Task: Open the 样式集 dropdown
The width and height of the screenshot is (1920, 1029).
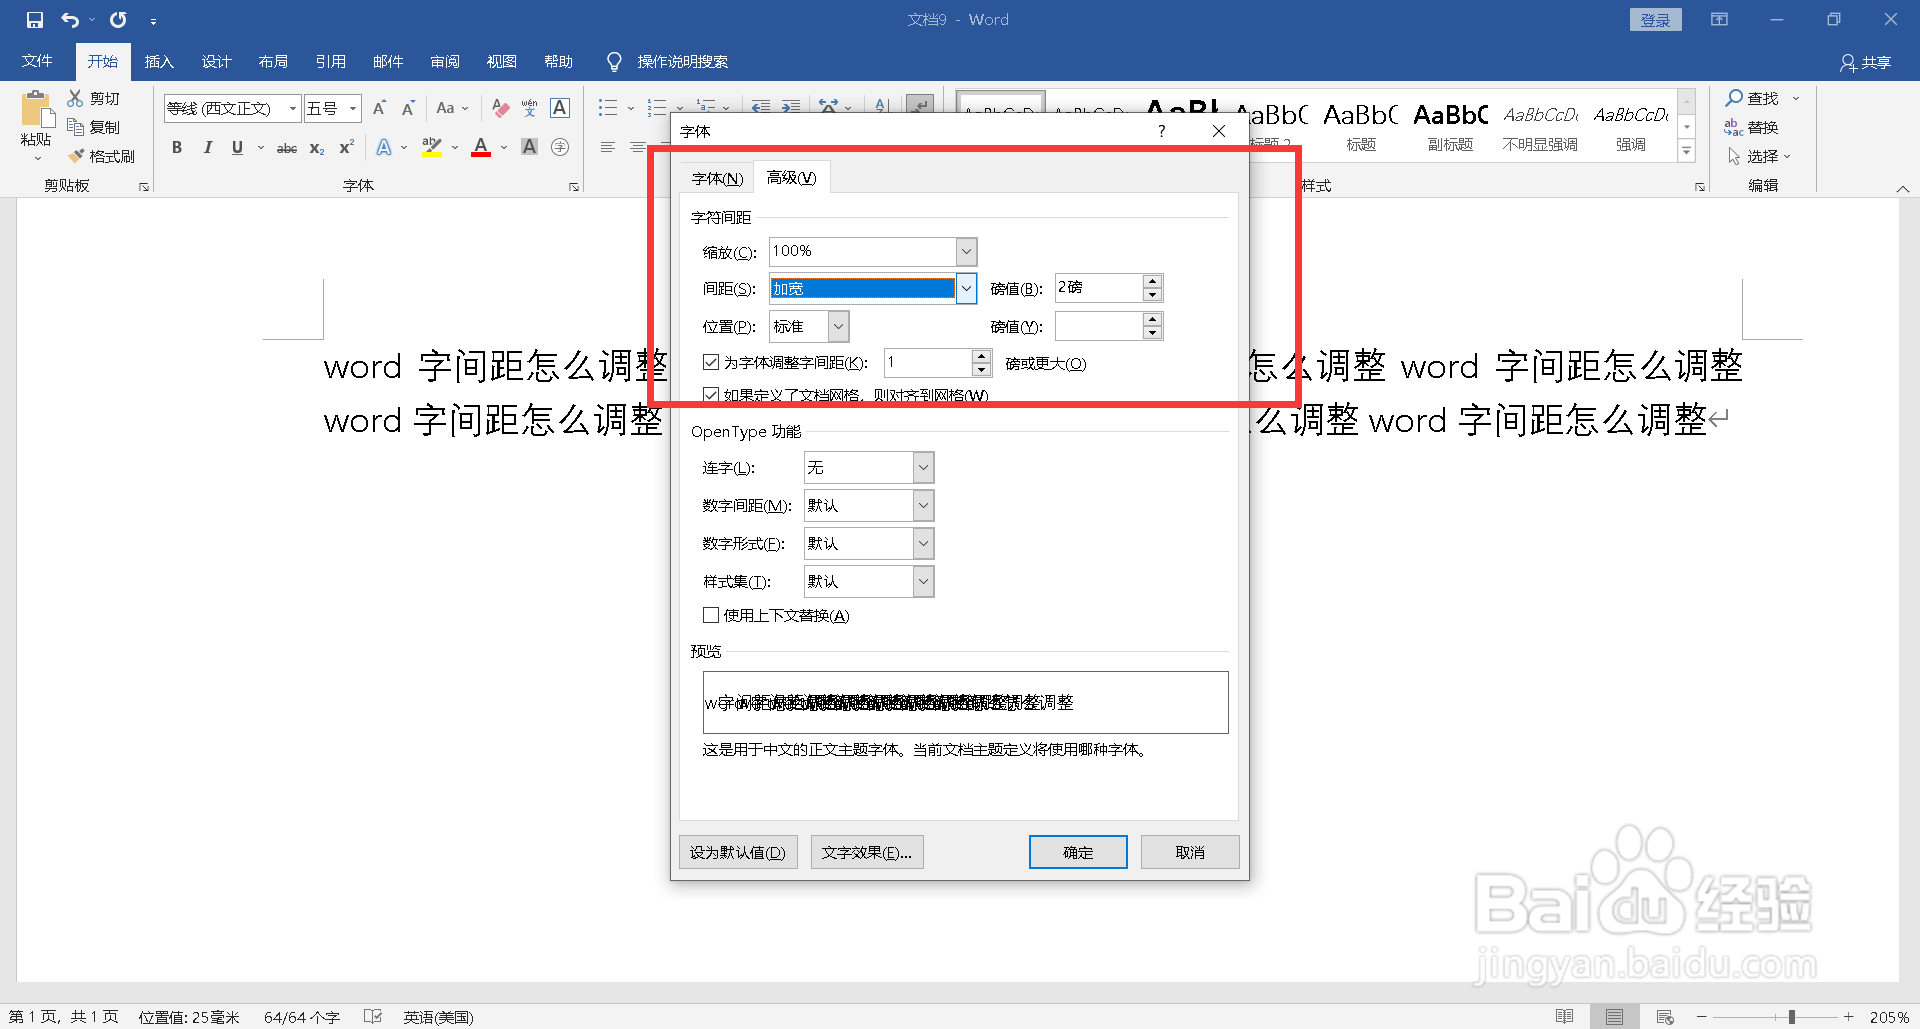Action: pyautogui.click(x=923, y=581)
